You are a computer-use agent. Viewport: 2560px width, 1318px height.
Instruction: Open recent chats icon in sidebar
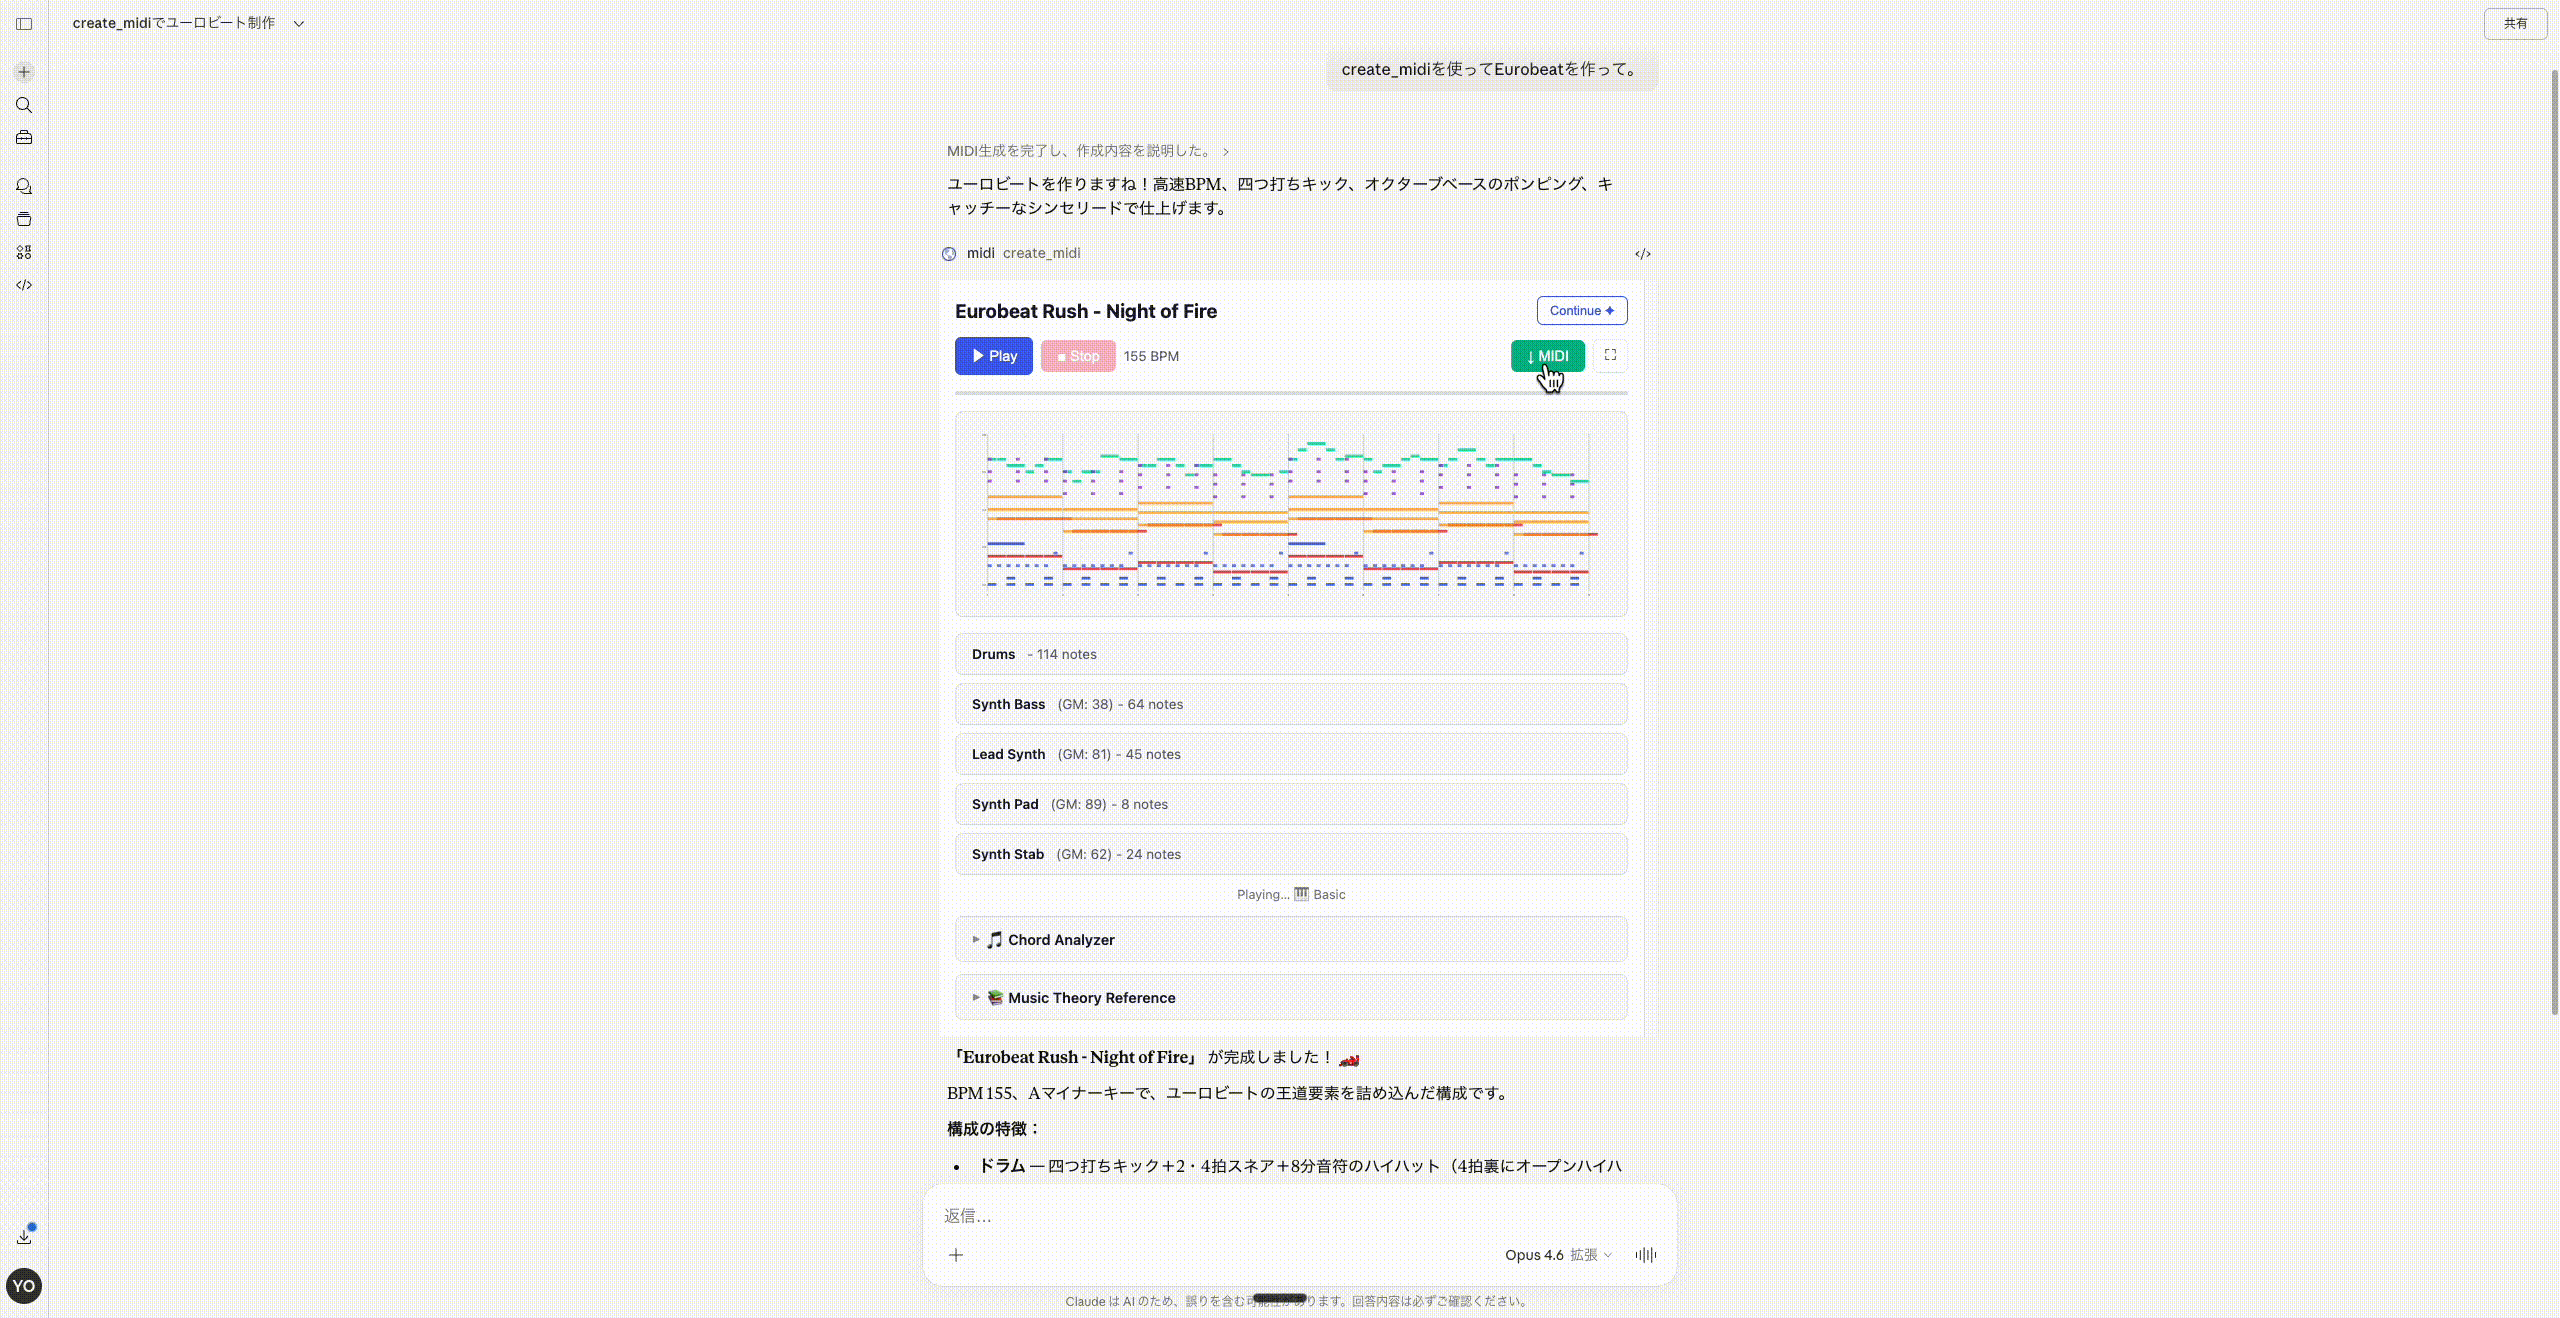25,187
